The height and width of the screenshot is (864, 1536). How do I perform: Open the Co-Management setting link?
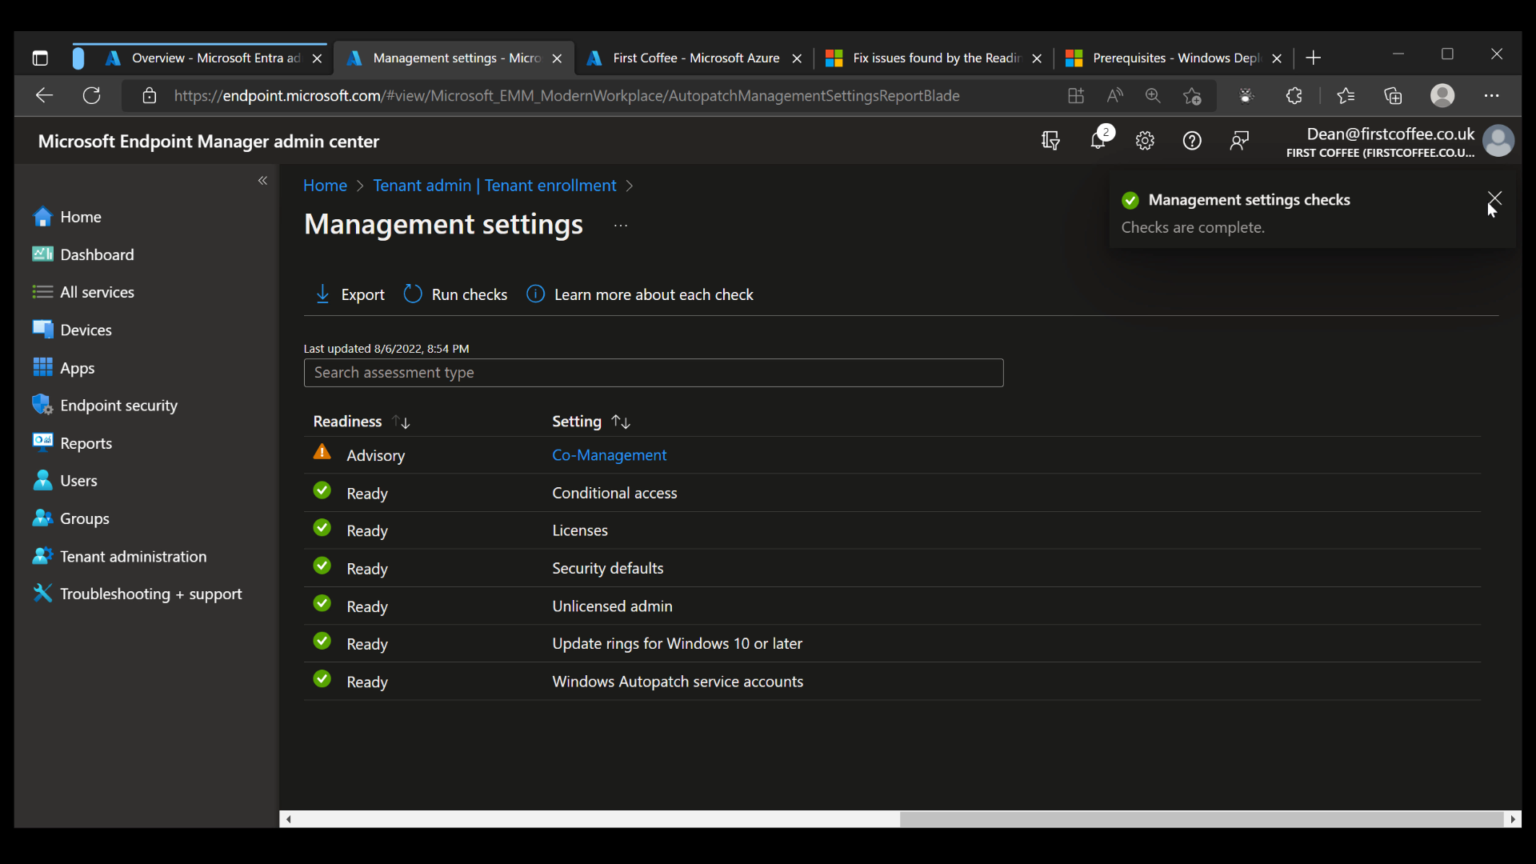[609, 455]
